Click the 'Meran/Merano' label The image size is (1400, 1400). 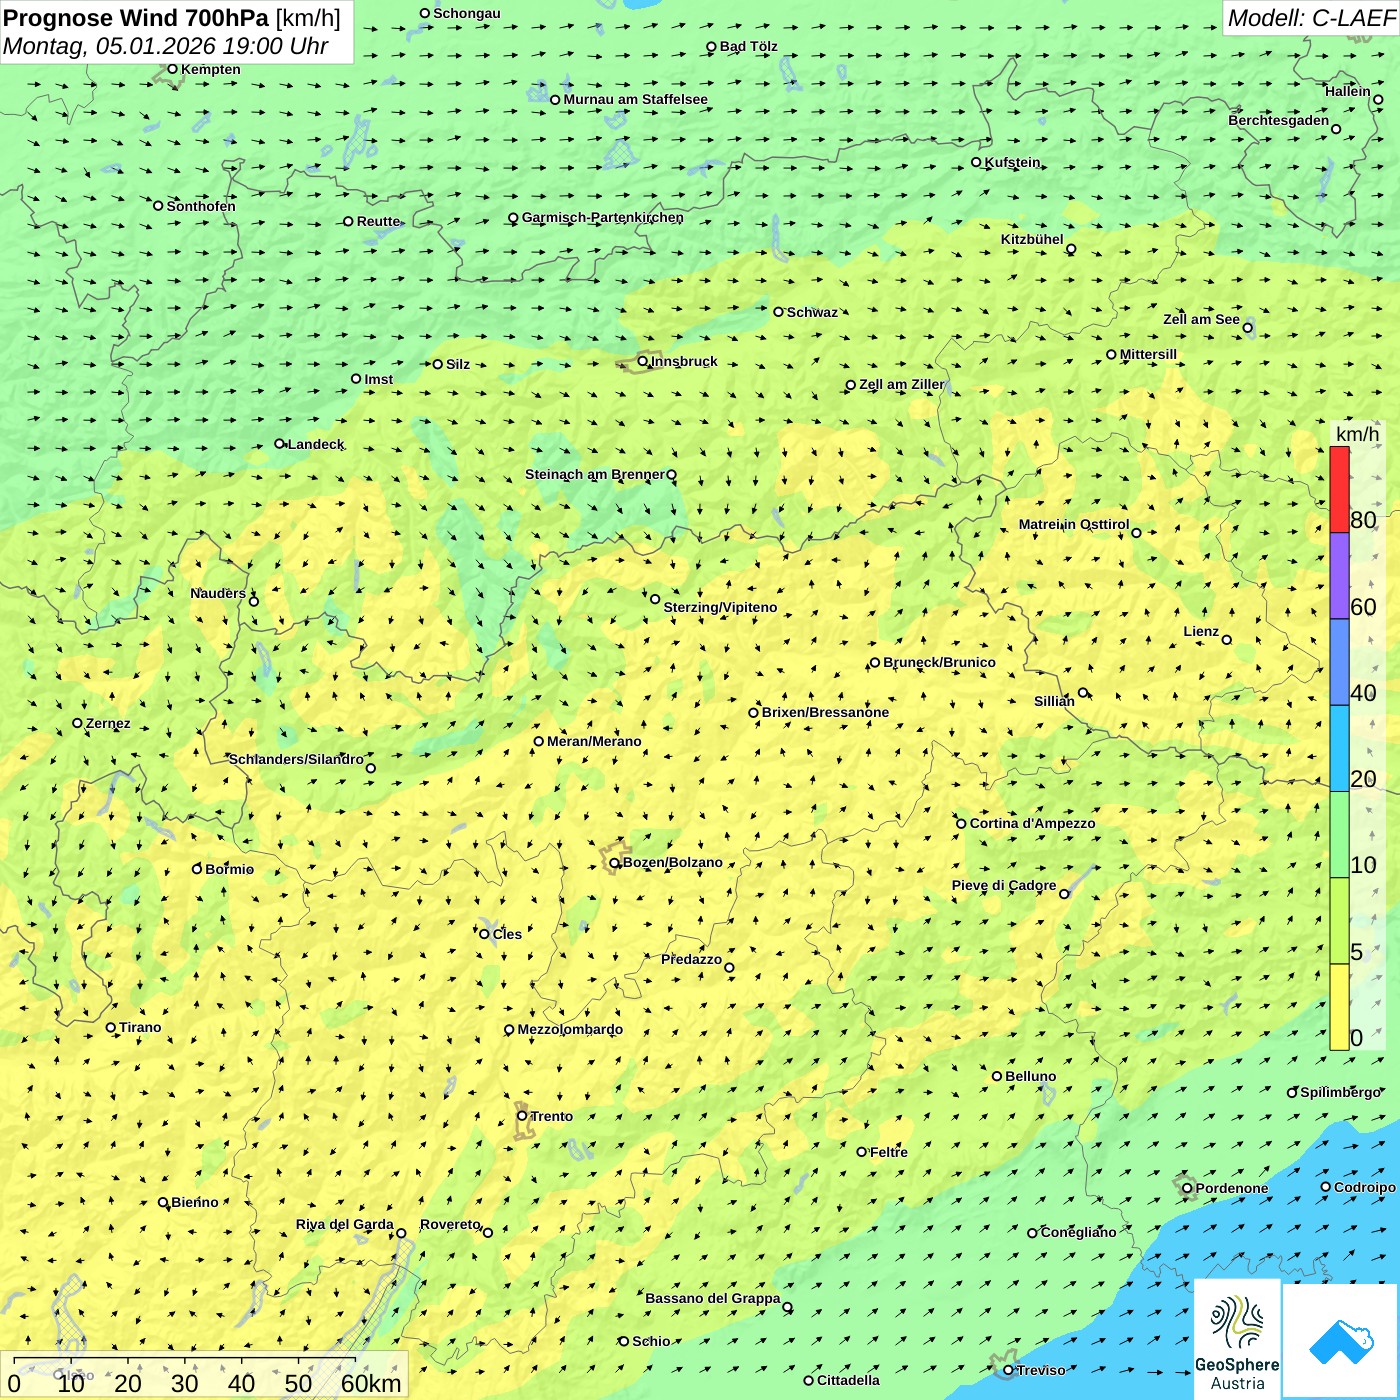[594, 741]
